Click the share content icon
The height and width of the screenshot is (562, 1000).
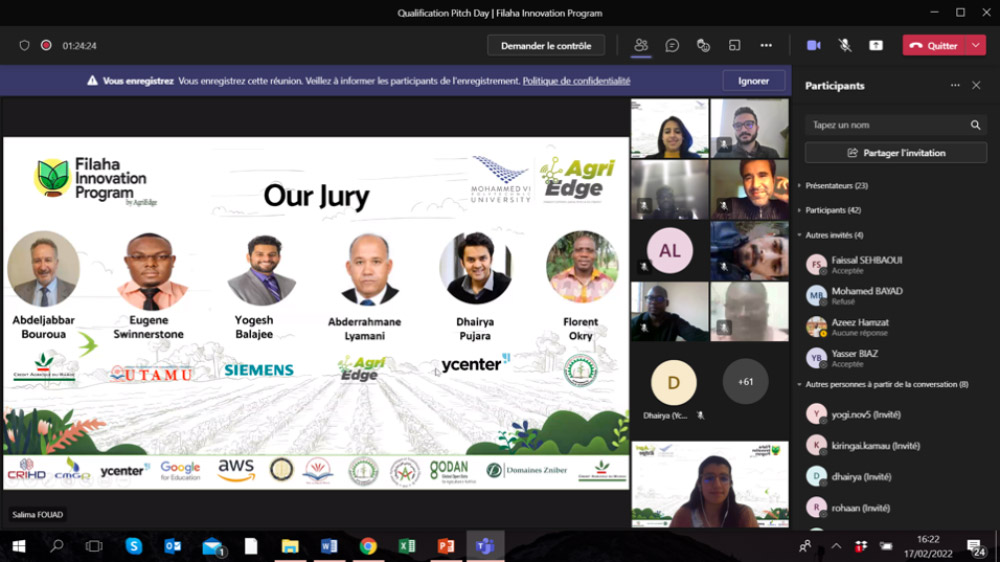tap(876, 45)
